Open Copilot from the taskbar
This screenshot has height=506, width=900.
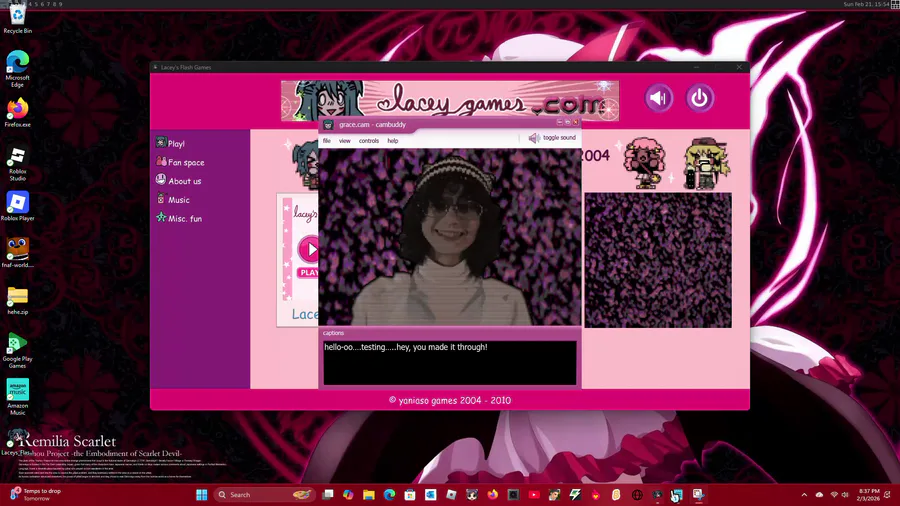pyautogui.click(x=348, y=495)
